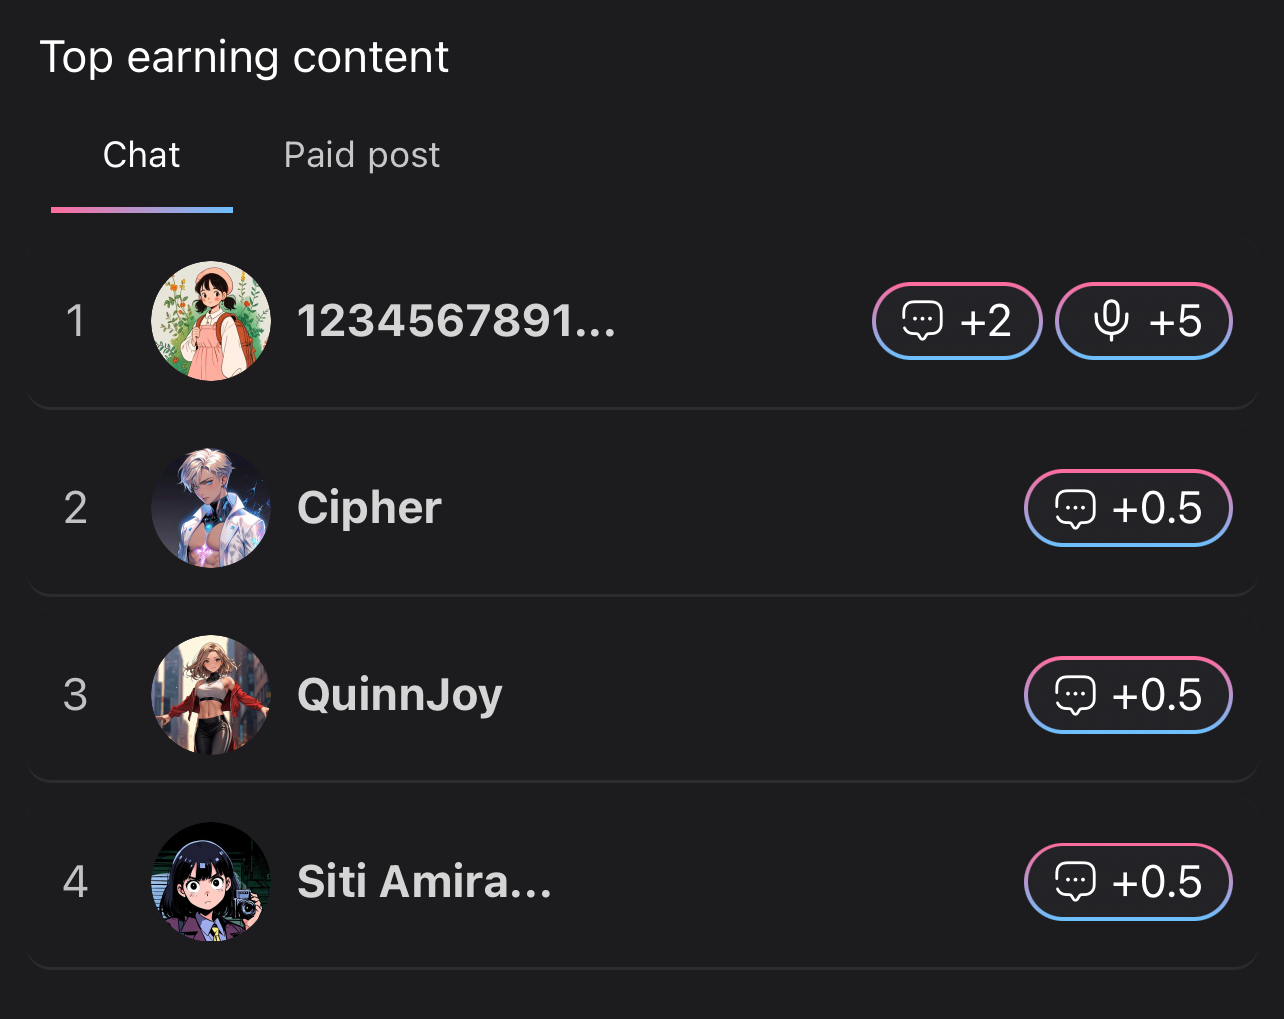Click the rank number 1
The width and height of the screenshot is (1284, 1019).
click(75, 321)
